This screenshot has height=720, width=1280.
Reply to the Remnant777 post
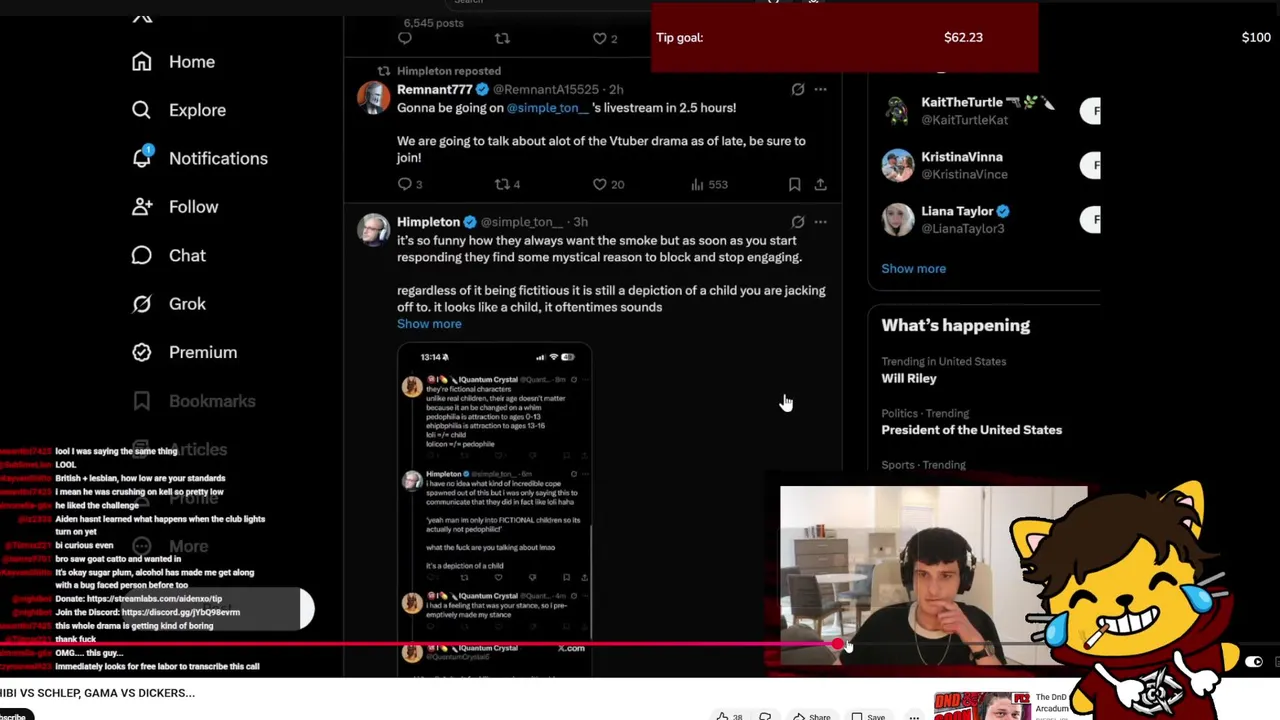[405, 184]
